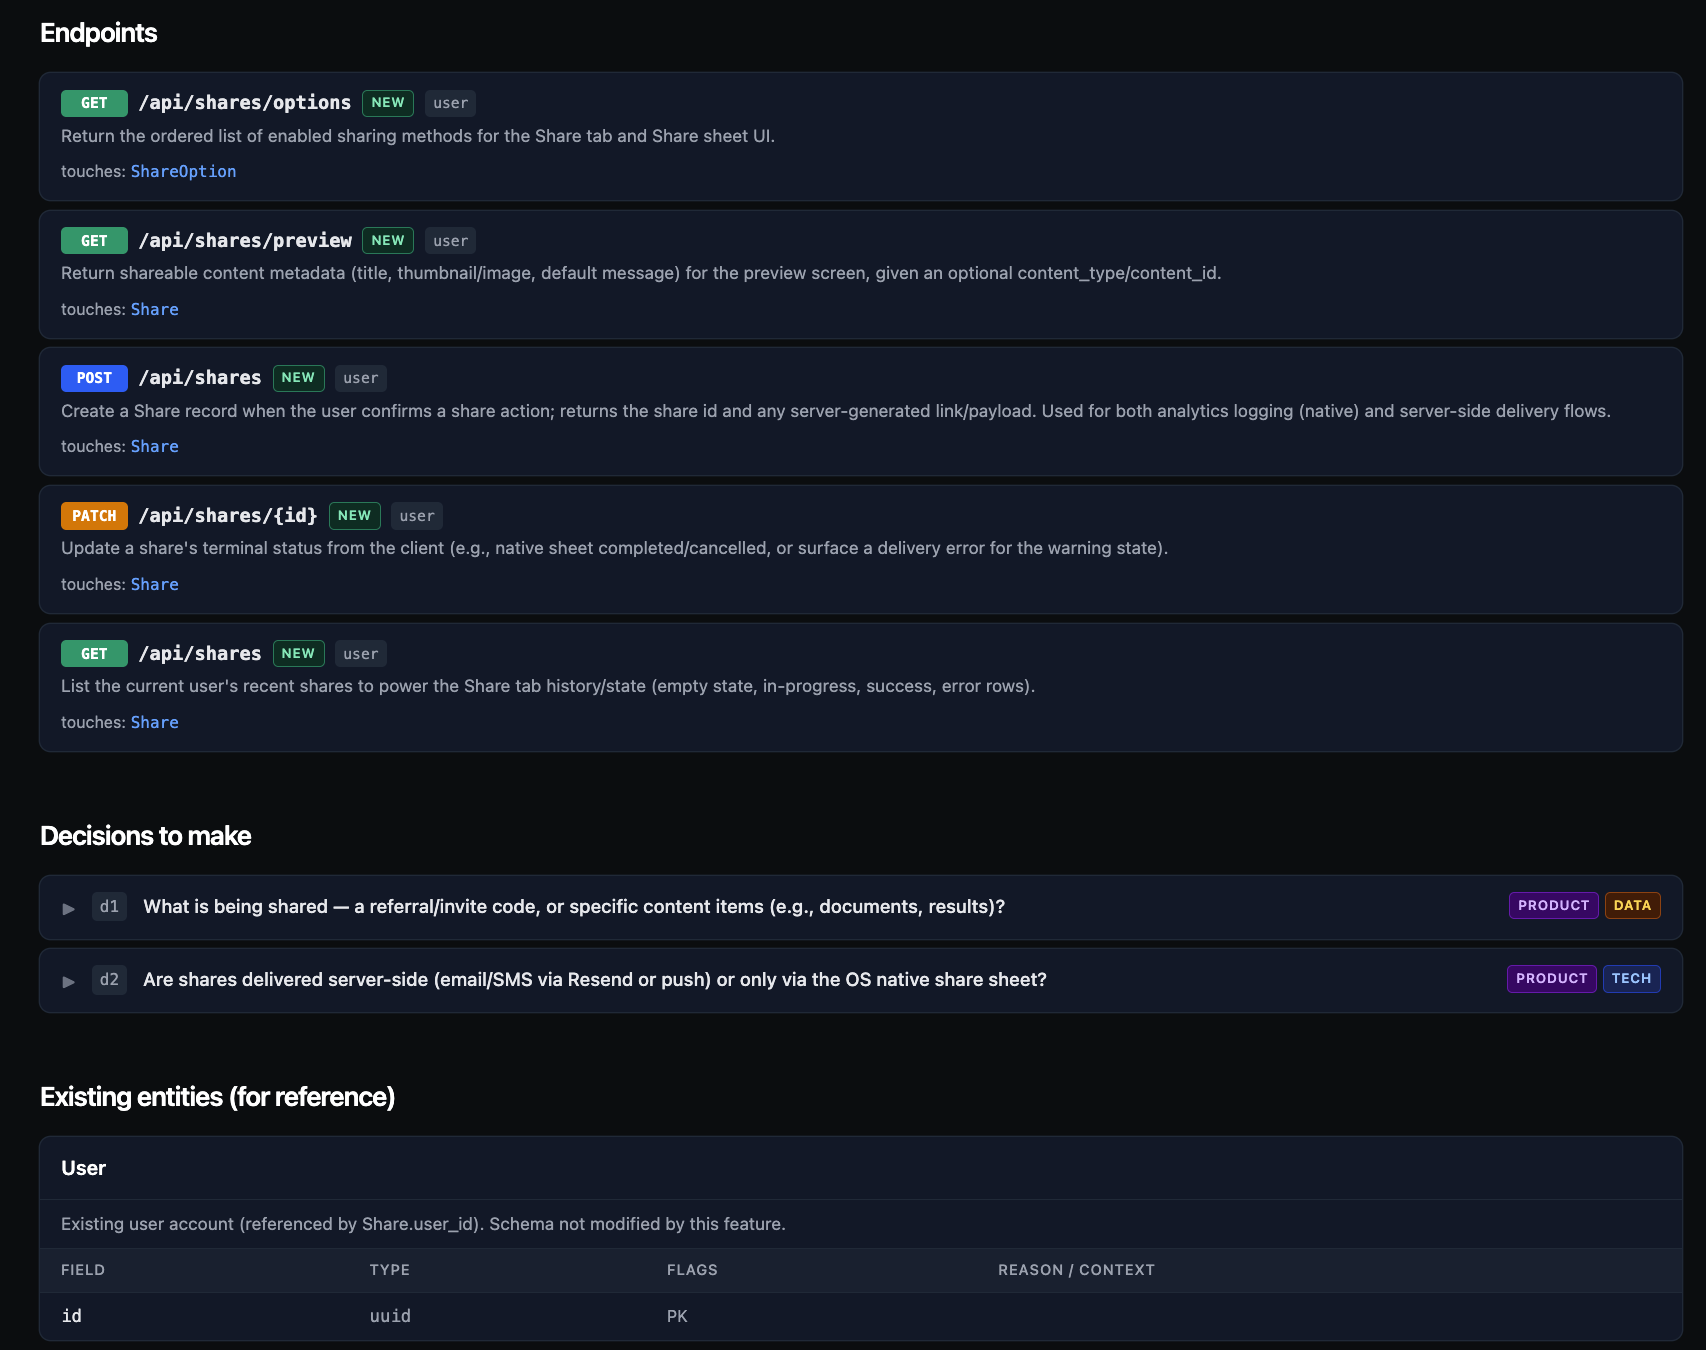Image resolution: width=1706 pixels, height=1350 pixels.
Task: Click user tag on /api/shares/options
Action: (450, 103)
